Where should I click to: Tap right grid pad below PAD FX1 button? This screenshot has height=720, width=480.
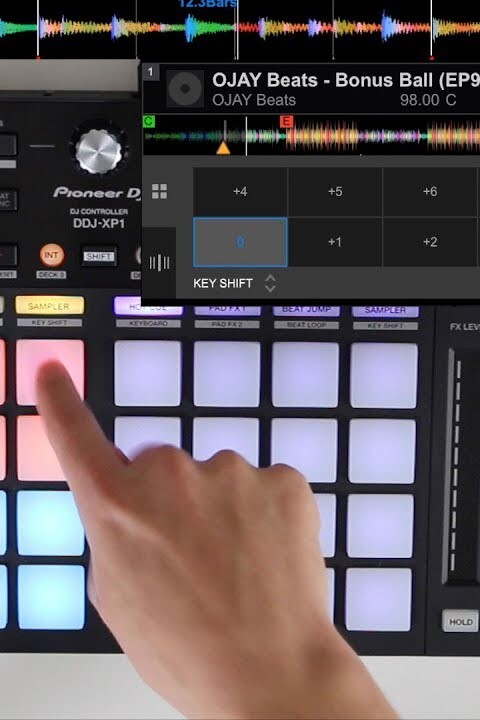pyautogui.click(x=226, y=374)
